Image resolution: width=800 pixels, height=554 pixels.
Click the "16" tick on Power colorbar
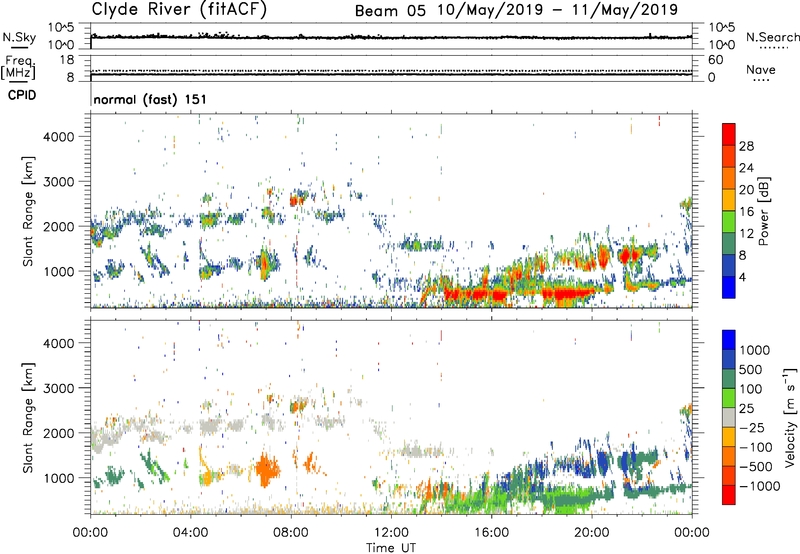click(x=746, y=212)
